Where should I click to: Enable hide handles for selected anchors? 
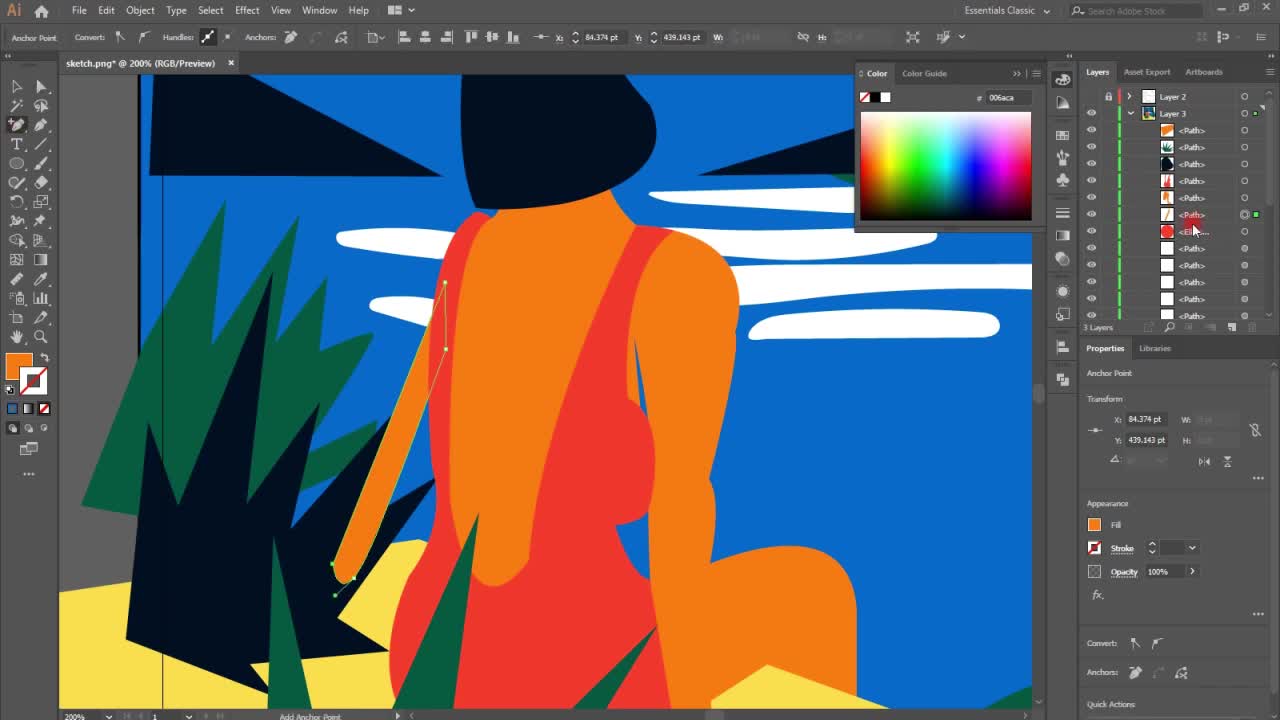(x=227, y=37)
